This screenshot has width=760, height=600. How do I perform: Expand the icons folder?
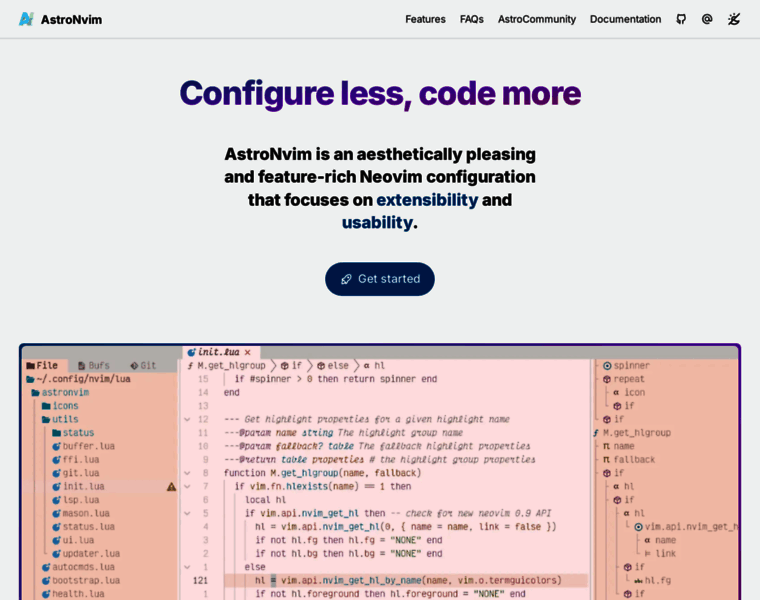(60, 406)
